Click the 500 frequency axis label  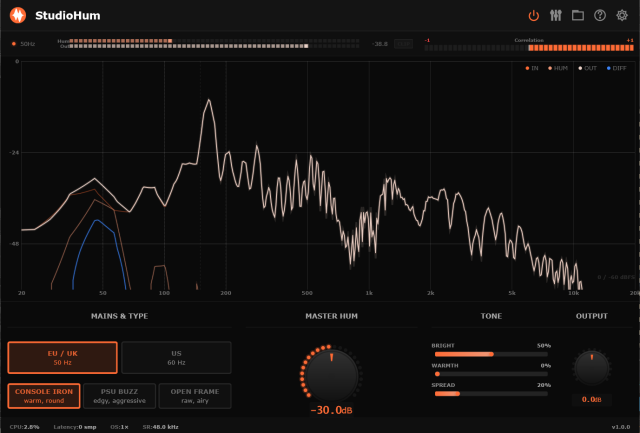coord(307,293)
